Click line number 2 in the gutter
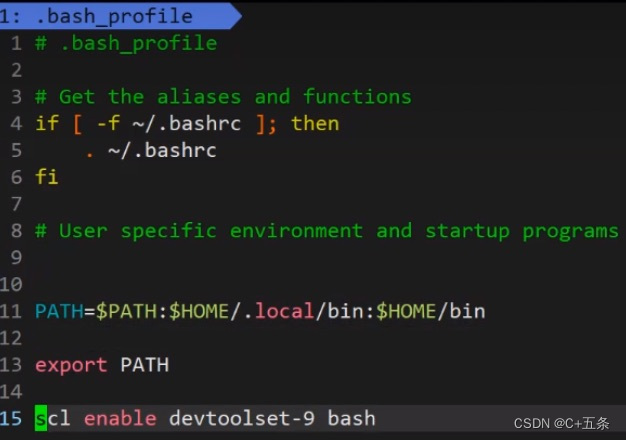Image resolution: width=626 pixels, height=440 pixels. 16,70
